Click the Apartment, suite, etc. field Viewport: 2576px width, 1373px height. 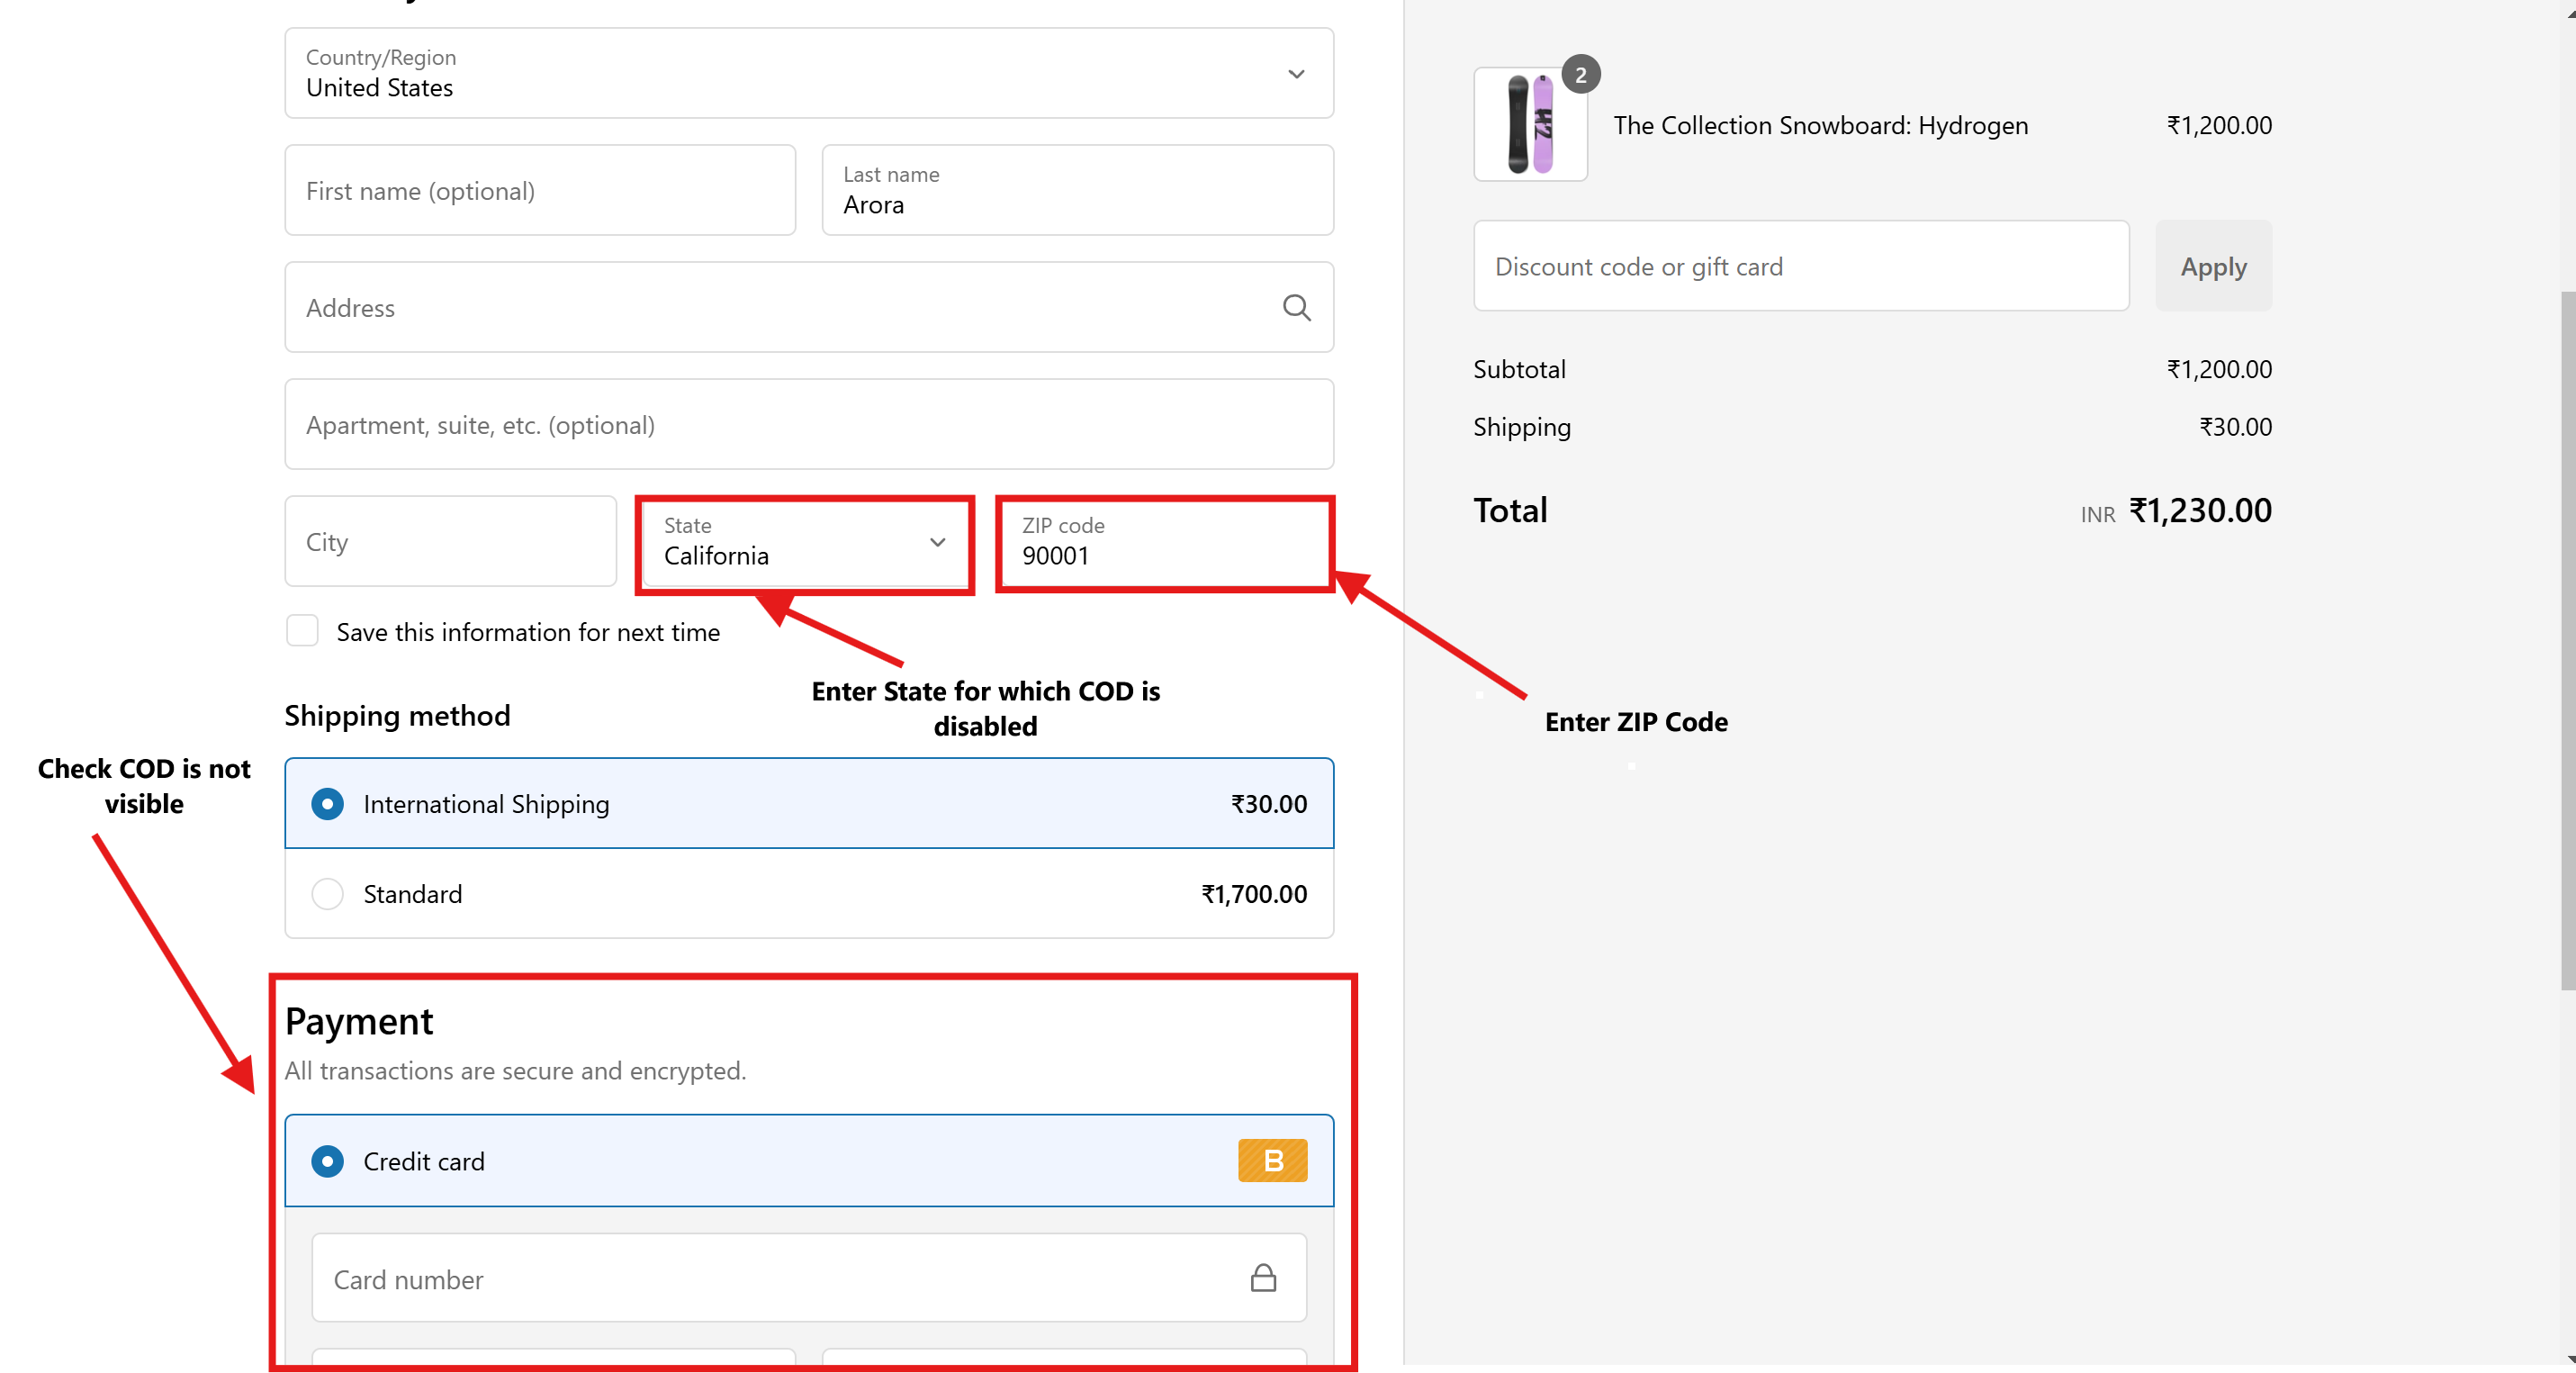(x=808, y=424)
